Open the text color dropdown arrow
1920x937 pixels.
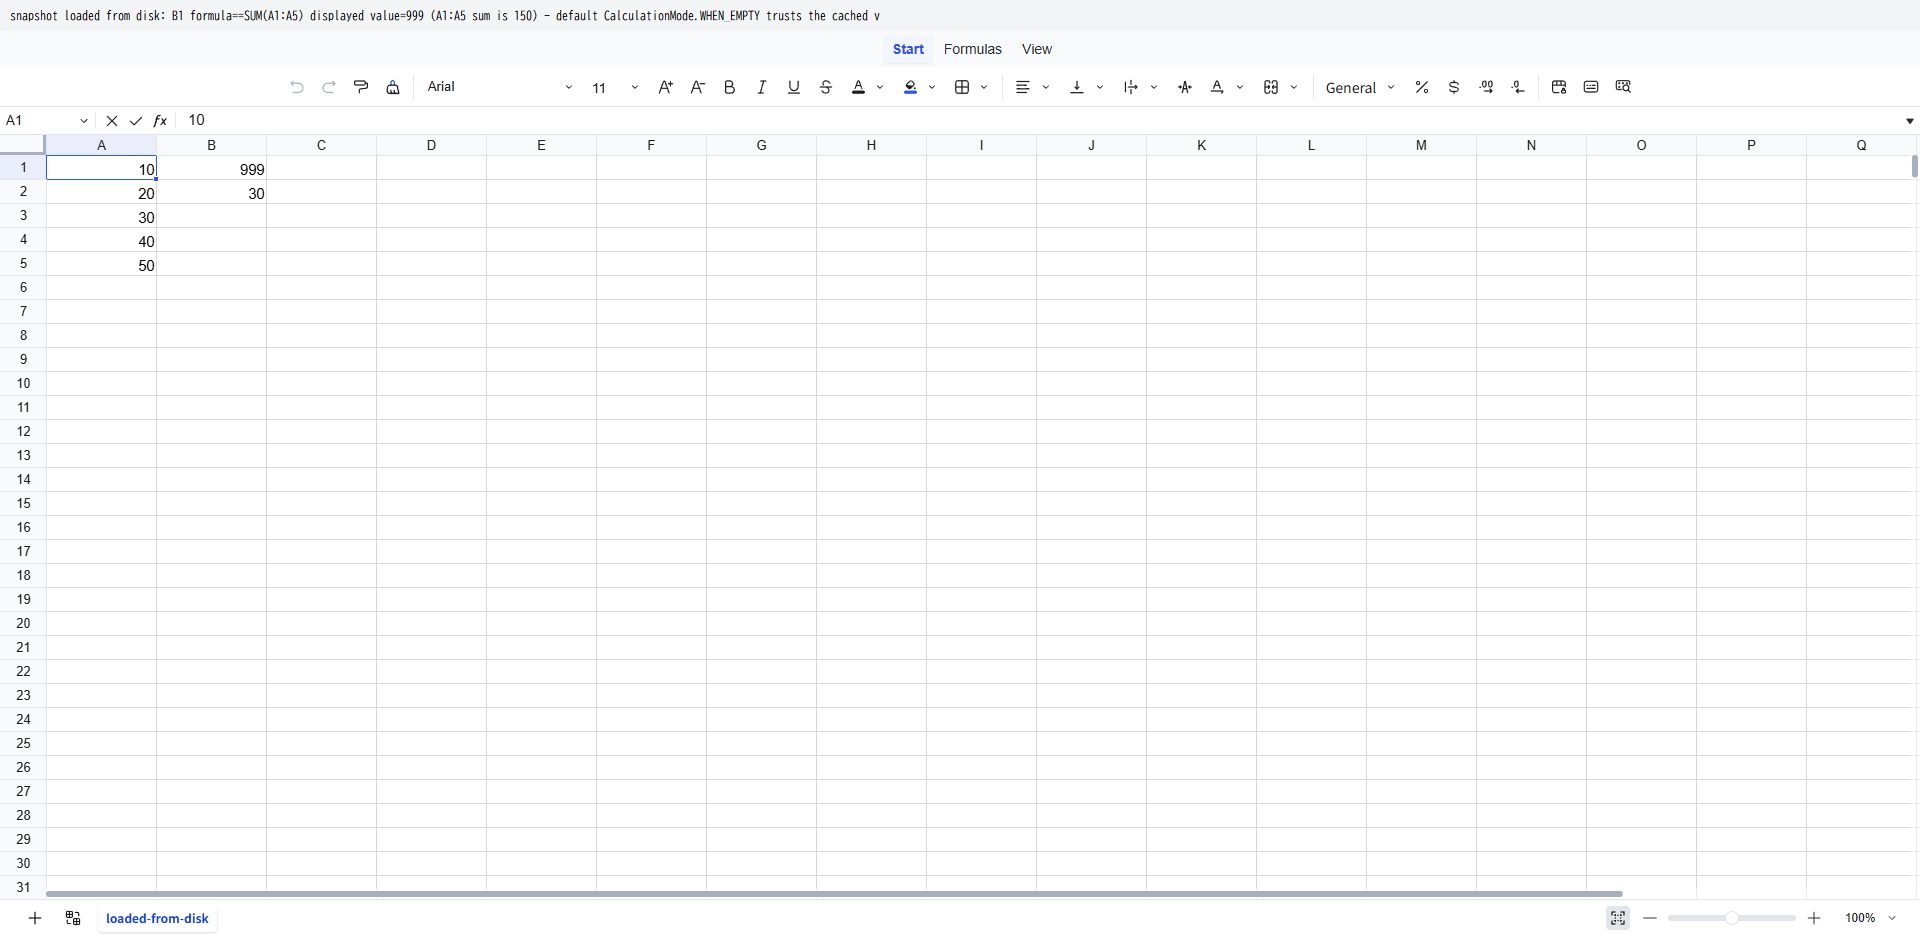pos(880,87)
